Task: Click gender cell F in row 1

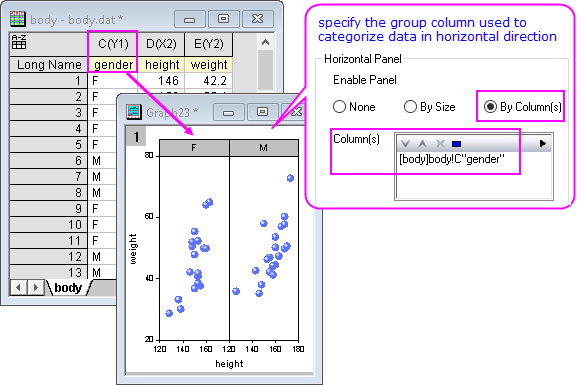Action: click(113, 81)
